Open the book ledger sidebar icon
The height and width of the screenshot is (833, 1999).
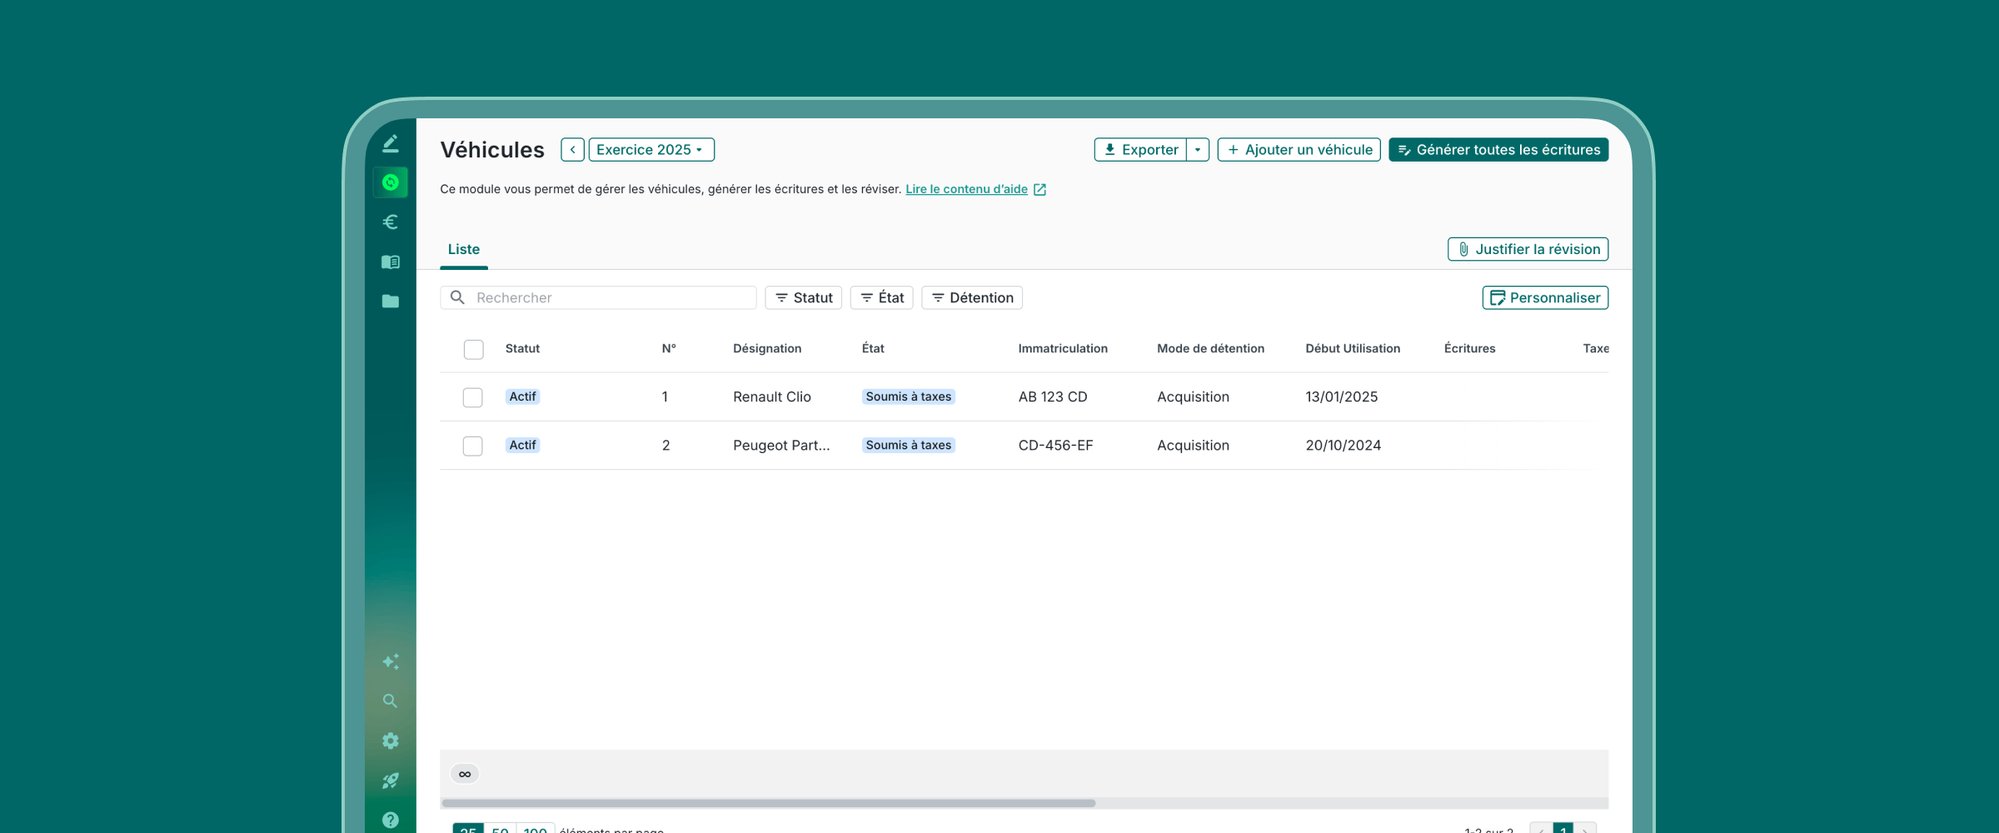pos(390,262)
